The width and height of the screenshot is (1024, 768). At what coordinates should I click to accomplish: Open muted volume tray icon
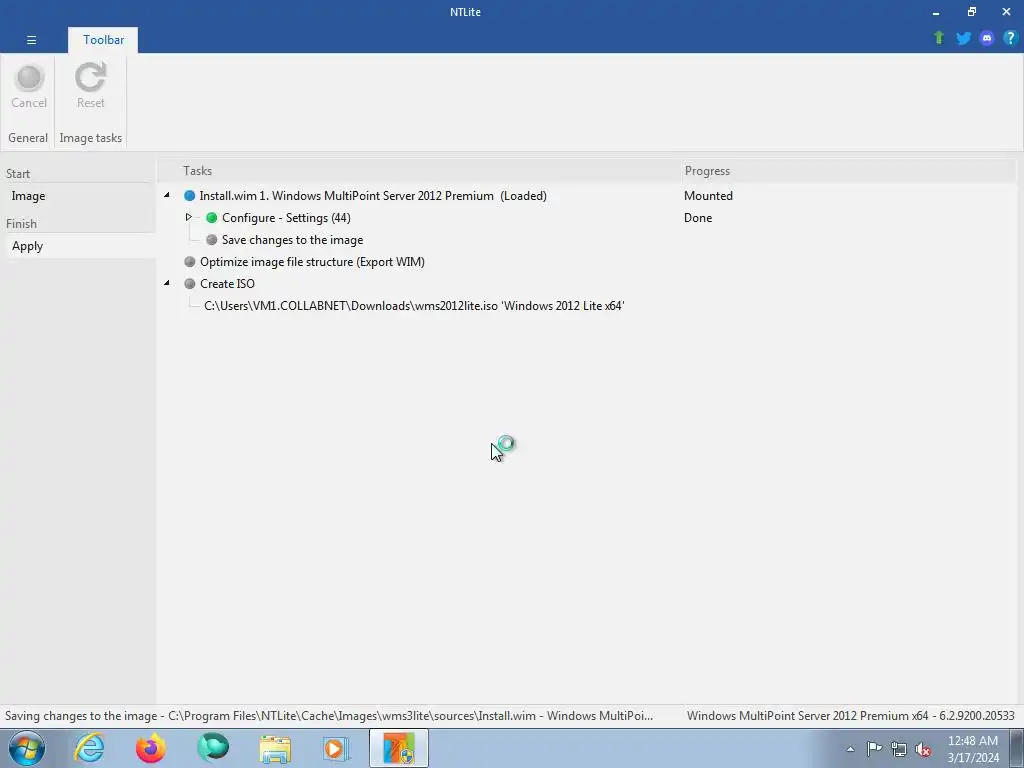pyautogui.click(x=923, y=749)
